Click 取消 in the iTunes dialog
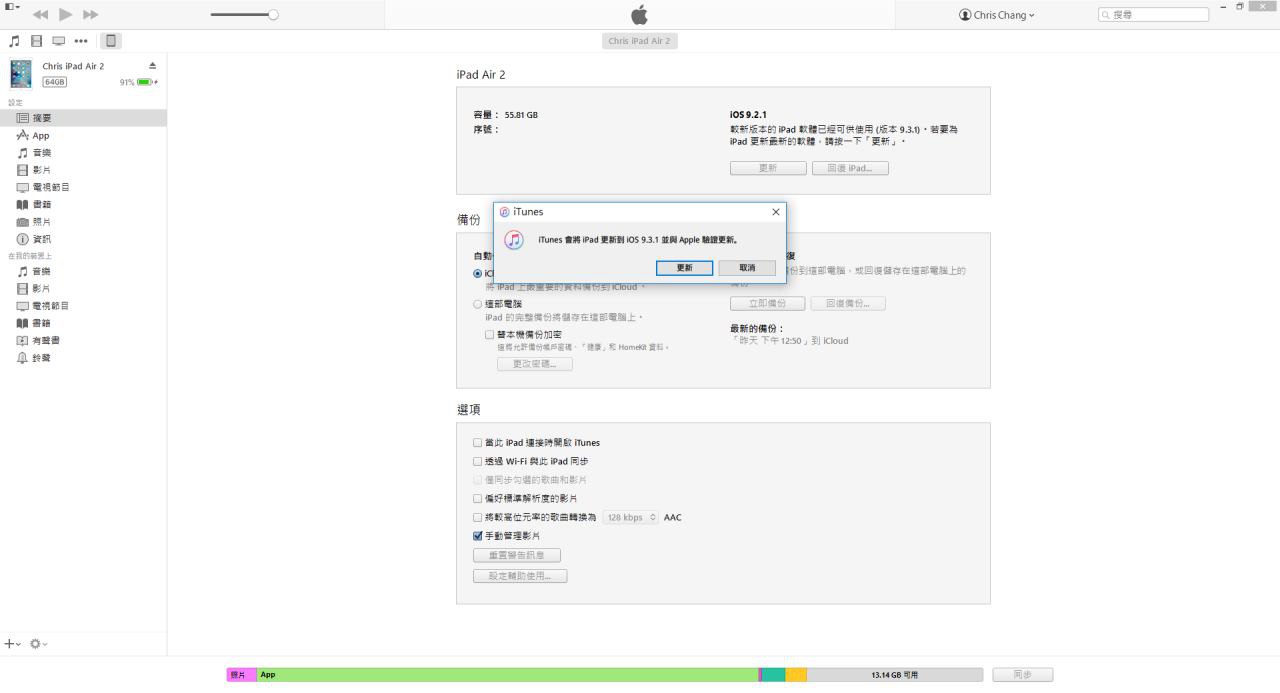The image size is (1280, 693). click(x=747, y=268)
